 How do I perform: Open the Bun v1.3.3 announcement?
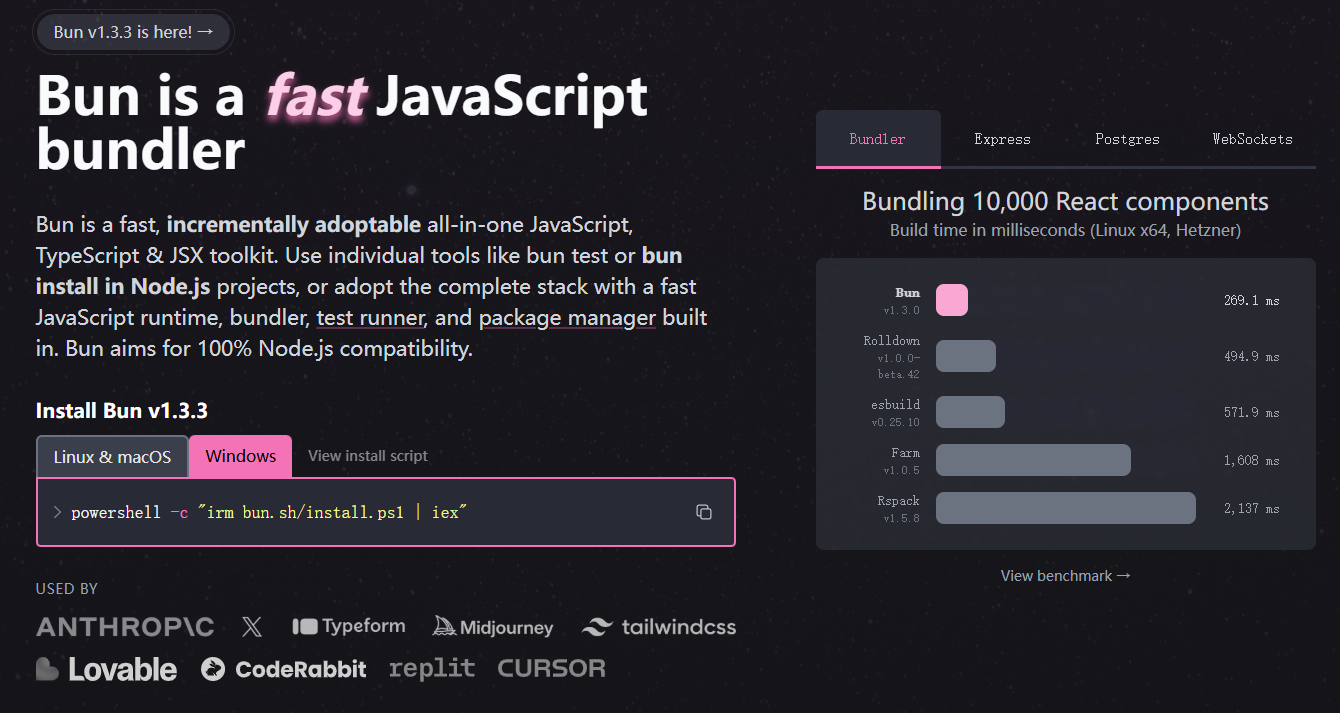click(134, 32)
